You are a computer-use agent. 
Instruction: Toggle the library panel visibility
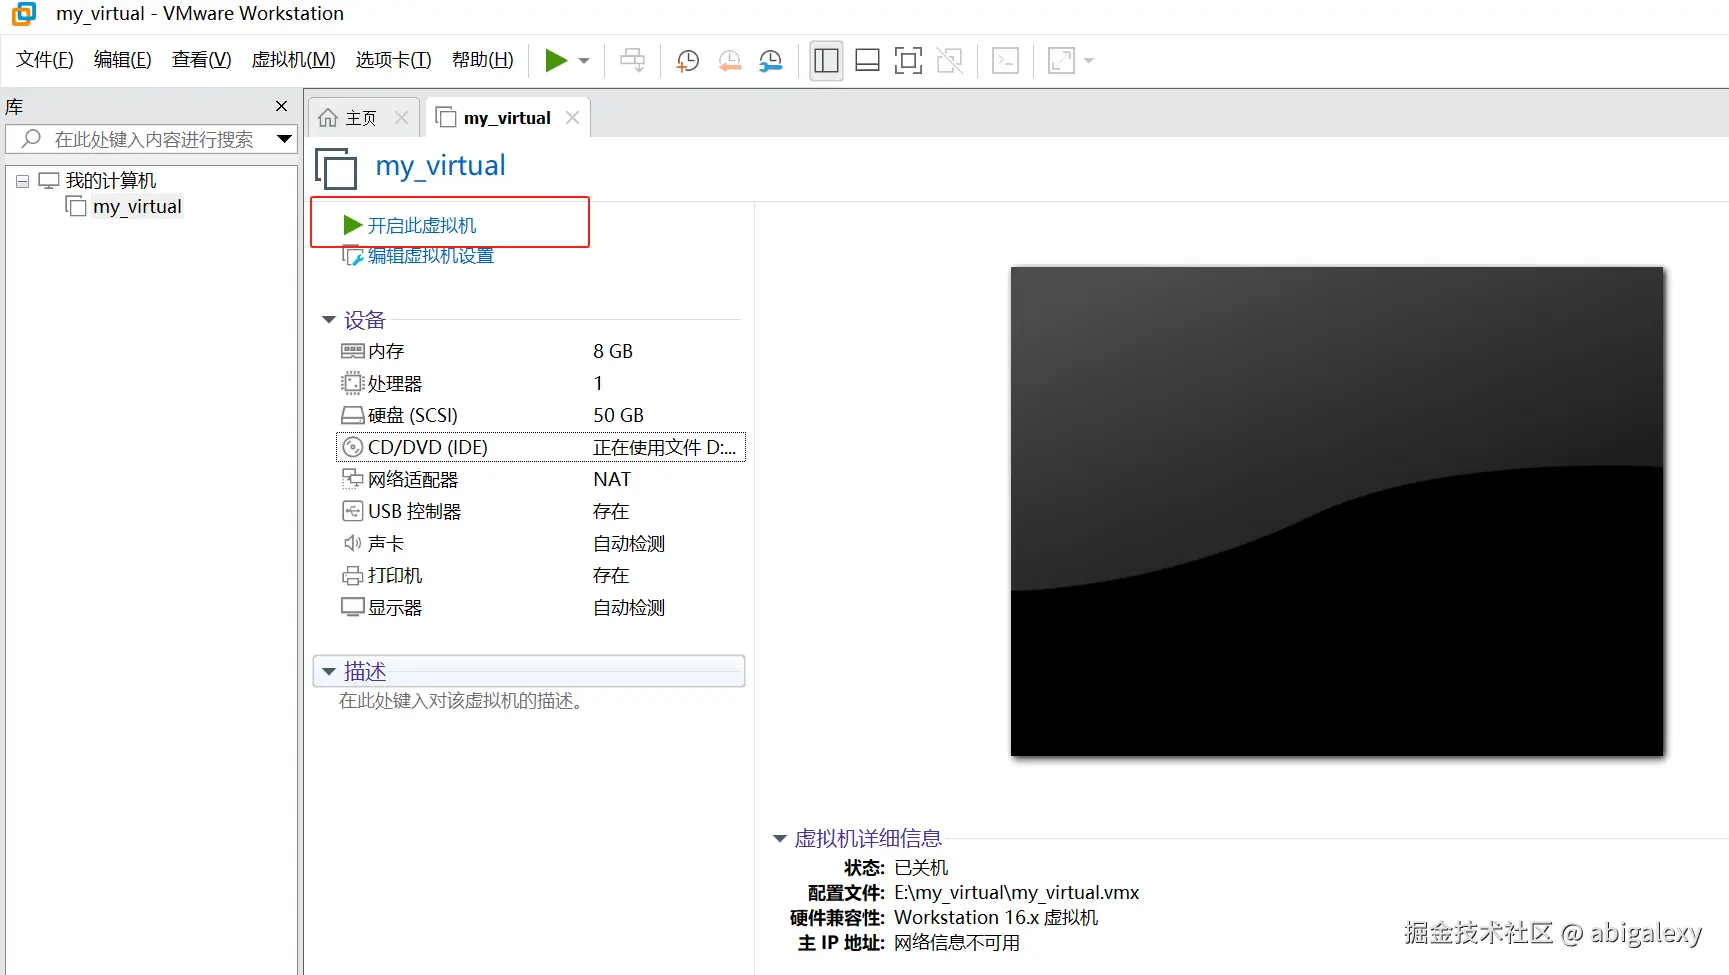point(826,60)
